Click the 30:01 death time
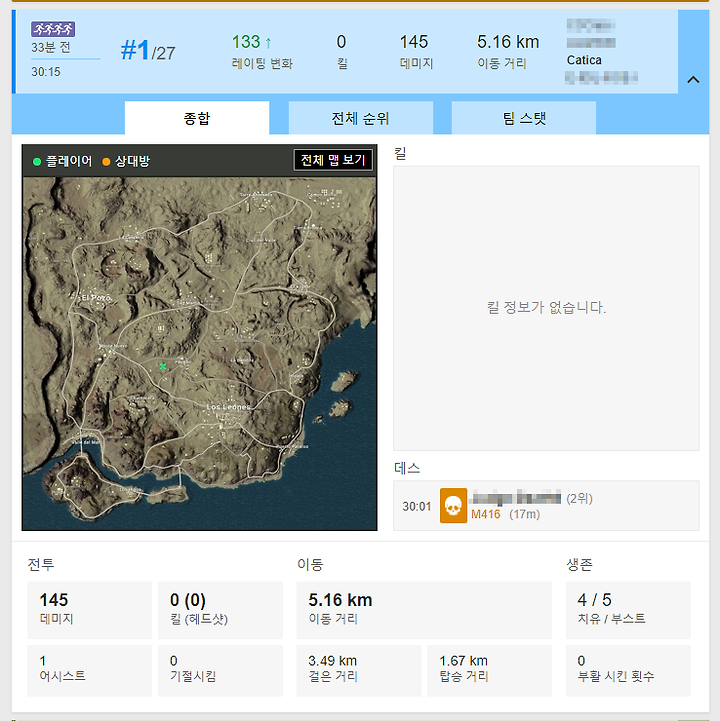Viewport: 720px width, 721px height. coord(417,506)
